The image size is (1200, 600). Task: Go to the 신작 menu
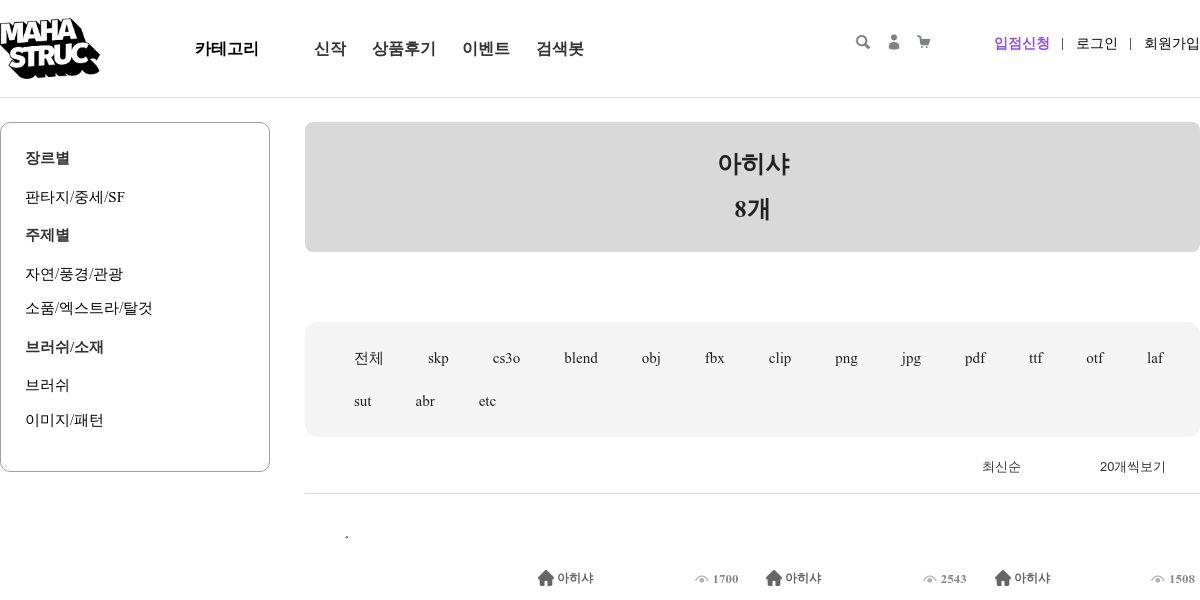330,48
